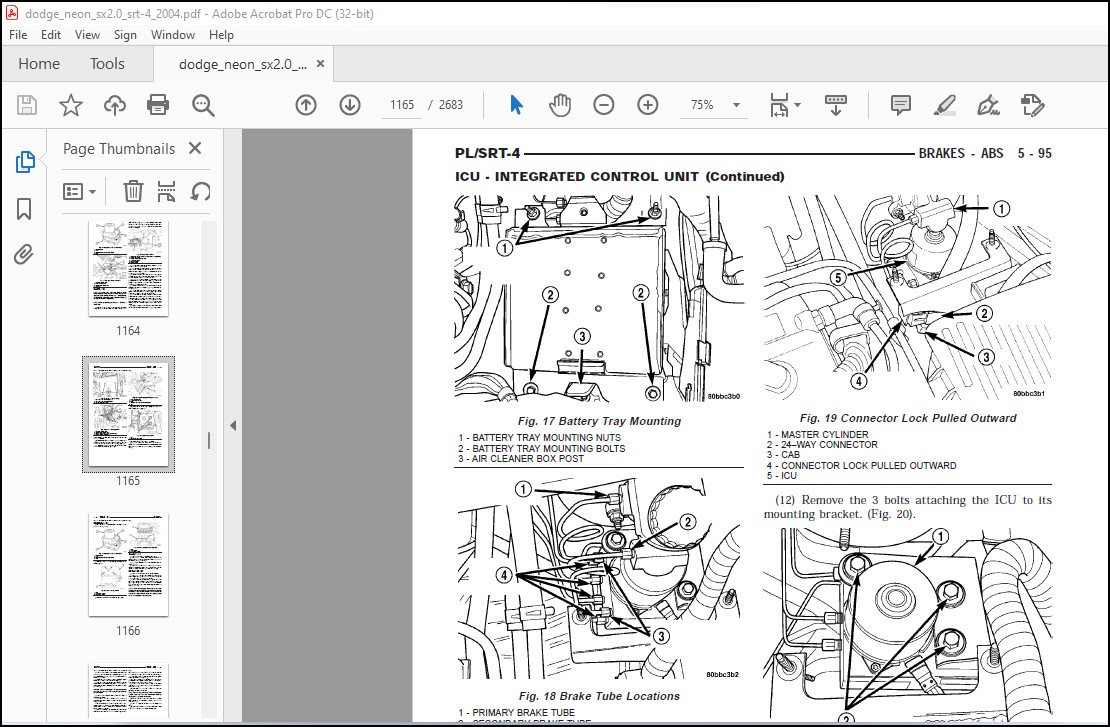Image resolution: width=1110 pixels, height=727 pixels.
Task: Zoom in with plus icon
Action: click(648, 105)
